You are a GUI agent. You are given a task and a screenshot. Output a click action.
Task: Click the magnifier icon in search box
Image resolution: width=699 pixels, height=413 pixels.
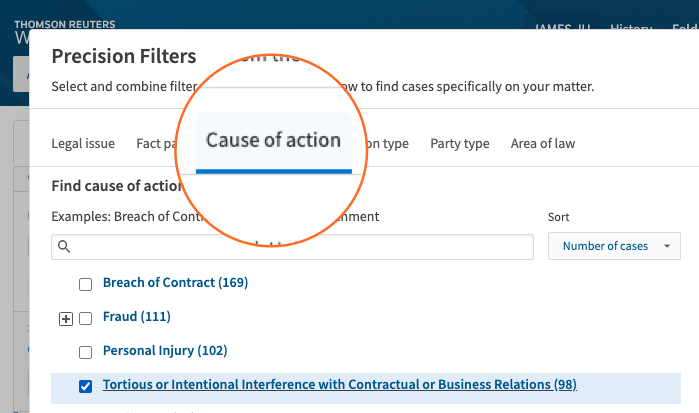coord(64,246)
